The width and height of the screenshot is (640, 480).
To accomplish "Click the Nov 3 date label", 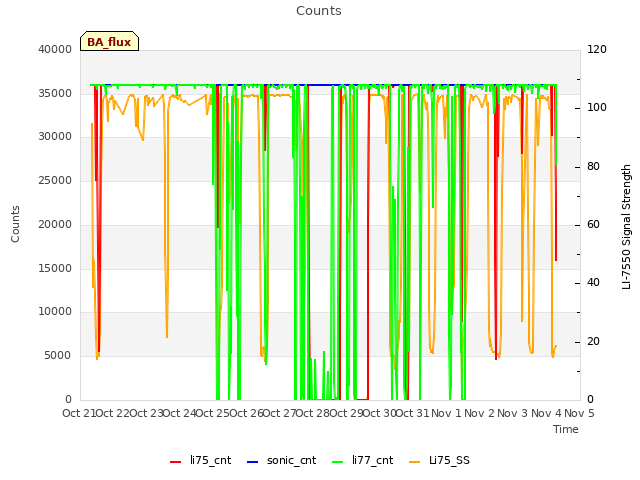I will coord(513,413).
